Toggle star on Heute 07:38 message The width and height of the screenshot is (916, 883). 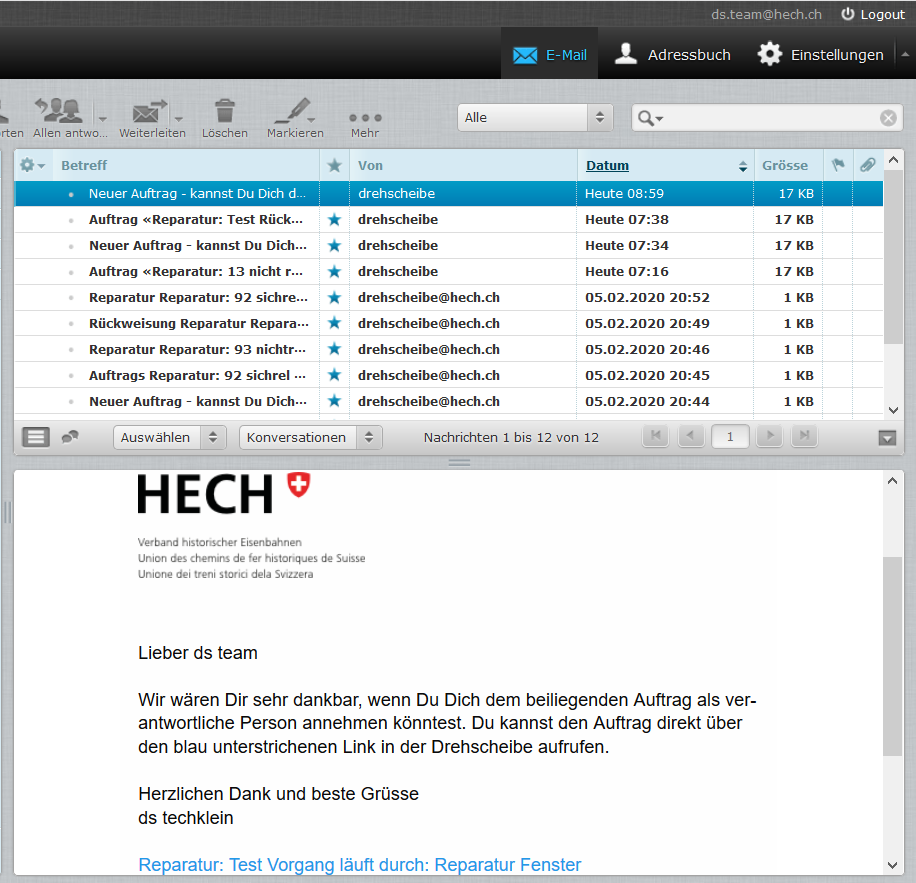334,219
